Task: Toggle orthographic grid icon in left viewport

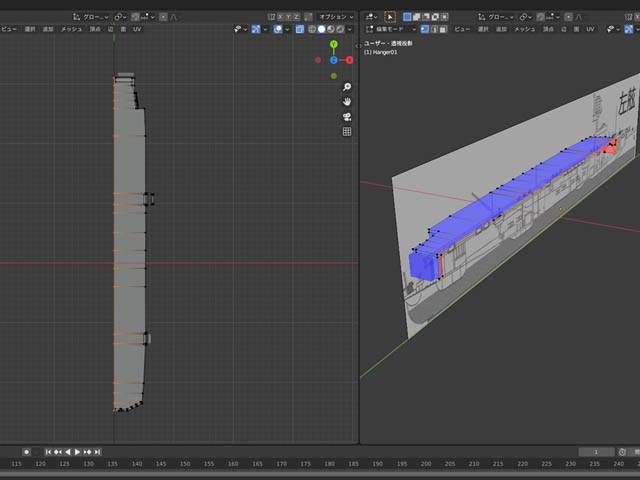Action: coord(347,131)
